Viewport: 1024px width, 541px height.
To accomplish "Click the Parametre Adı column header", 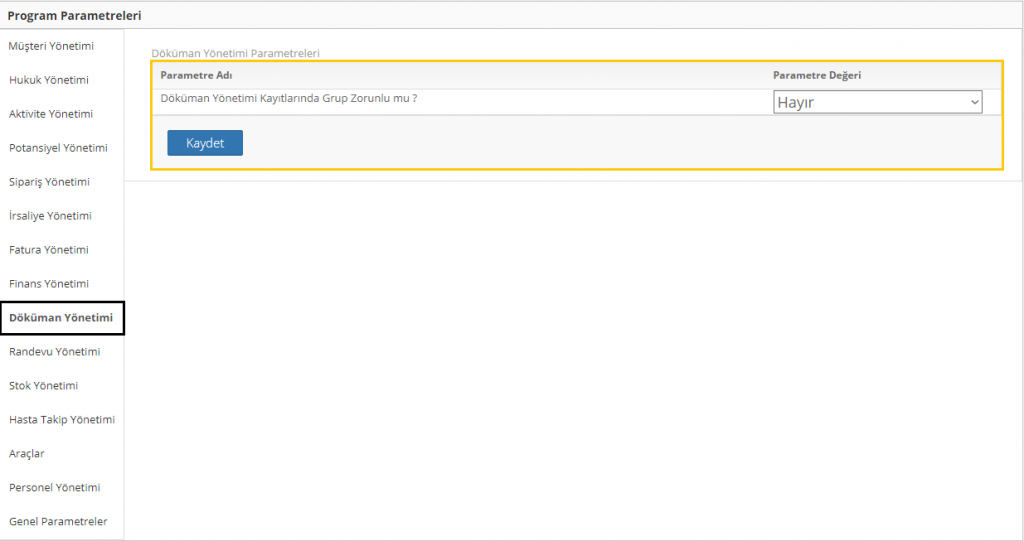I will point(196,75).
